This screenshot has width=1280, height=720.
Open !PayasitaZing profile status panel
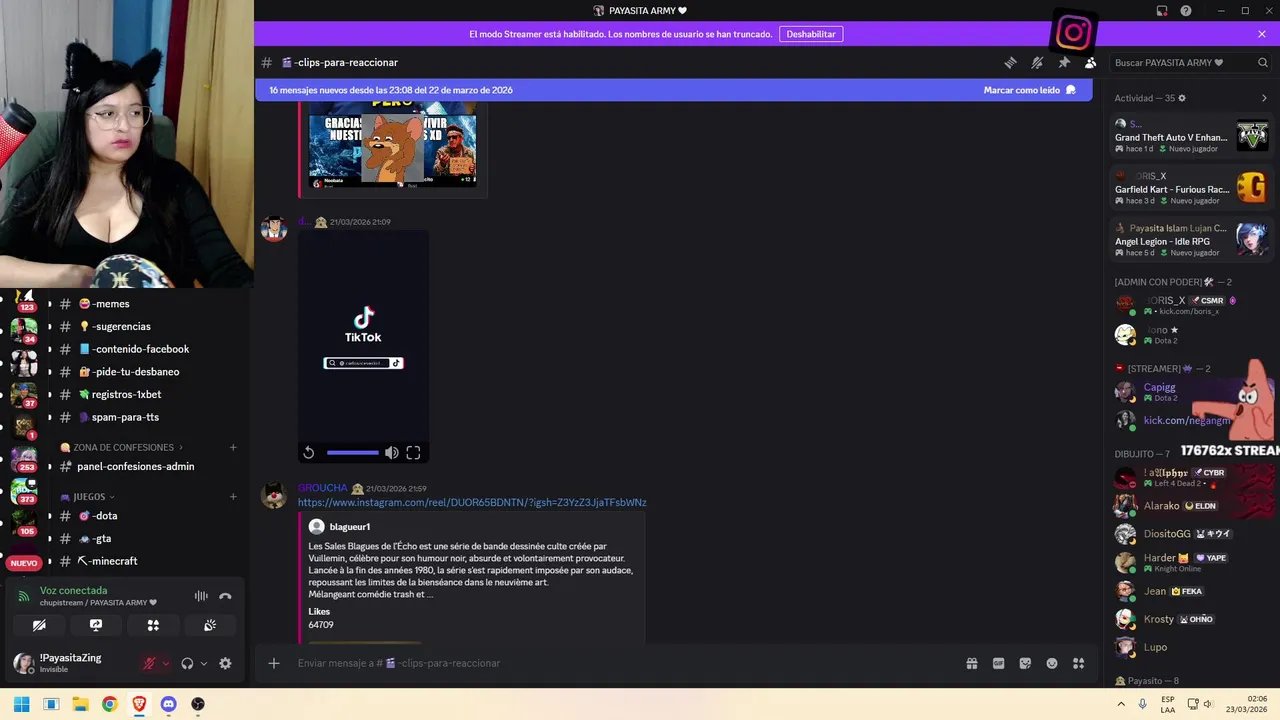70,663
